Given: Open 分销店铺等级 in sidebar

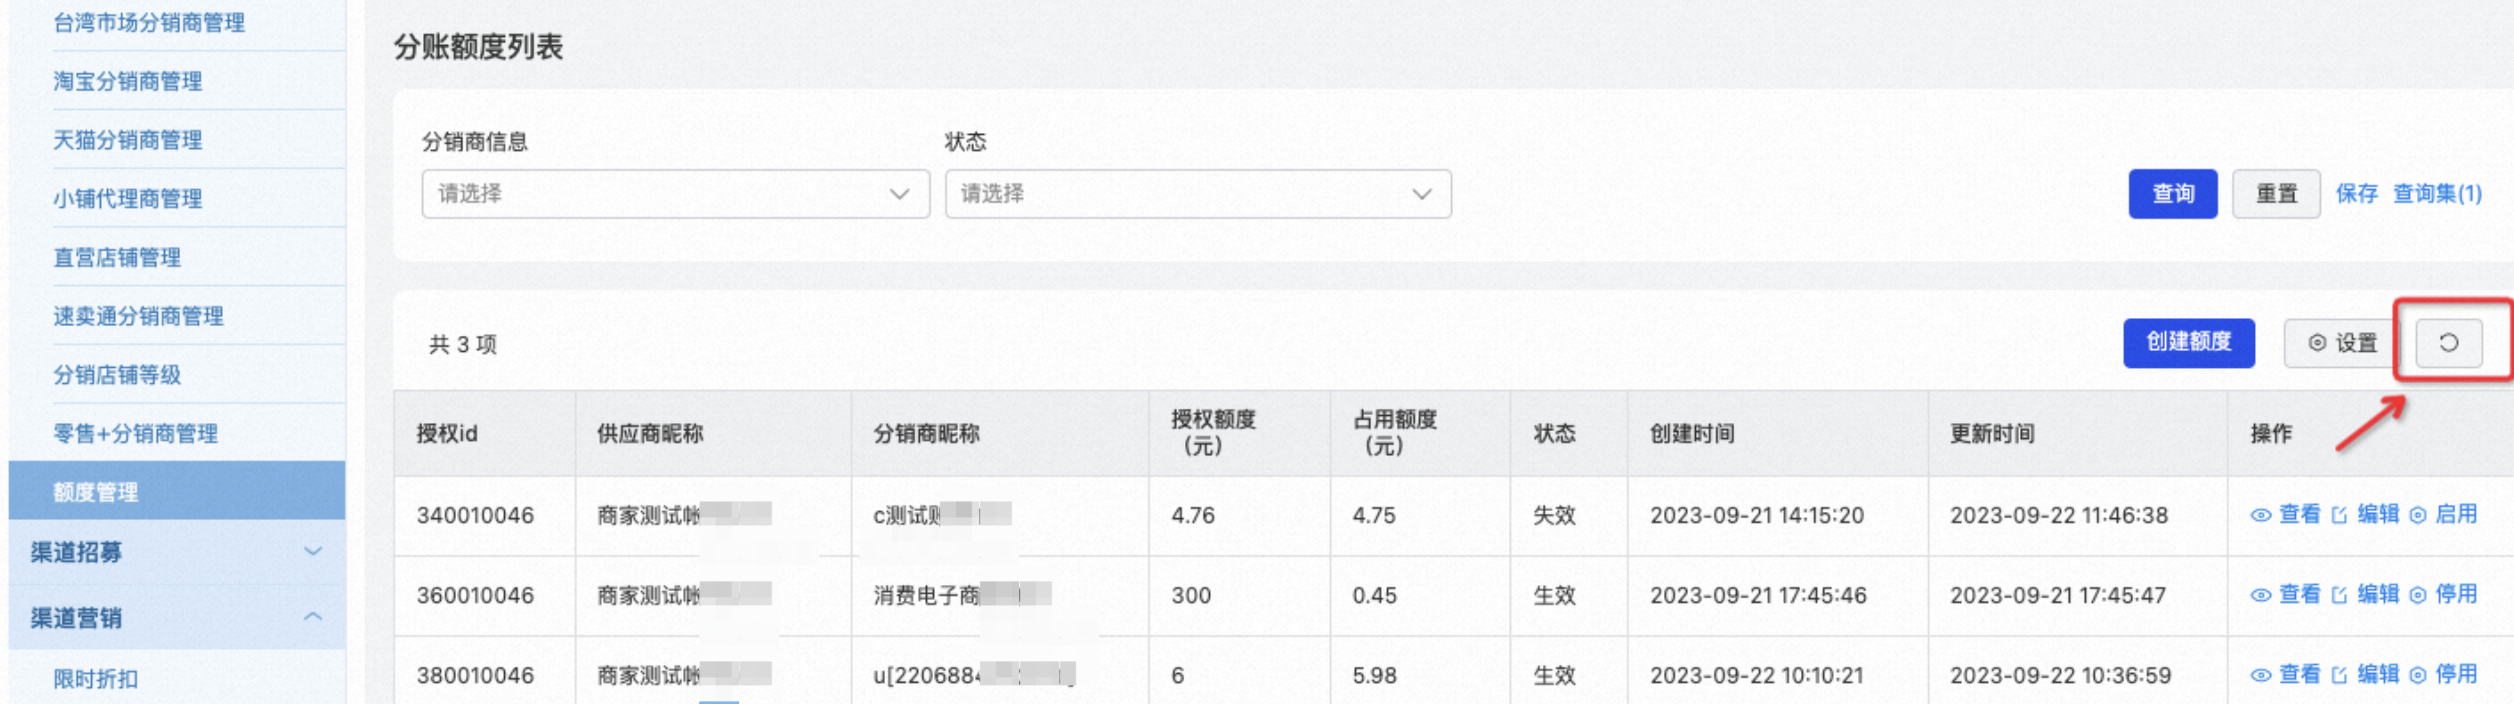Looking at the screenshot, I should (x=117, y=375).
